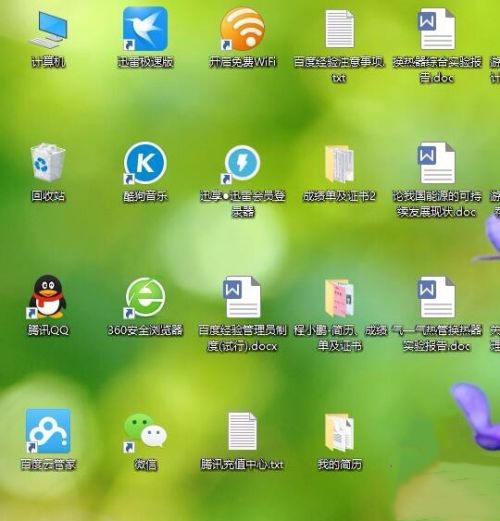
Task: Open the 微信 WeChat shortcut
Action: click(x=145, y=432)
